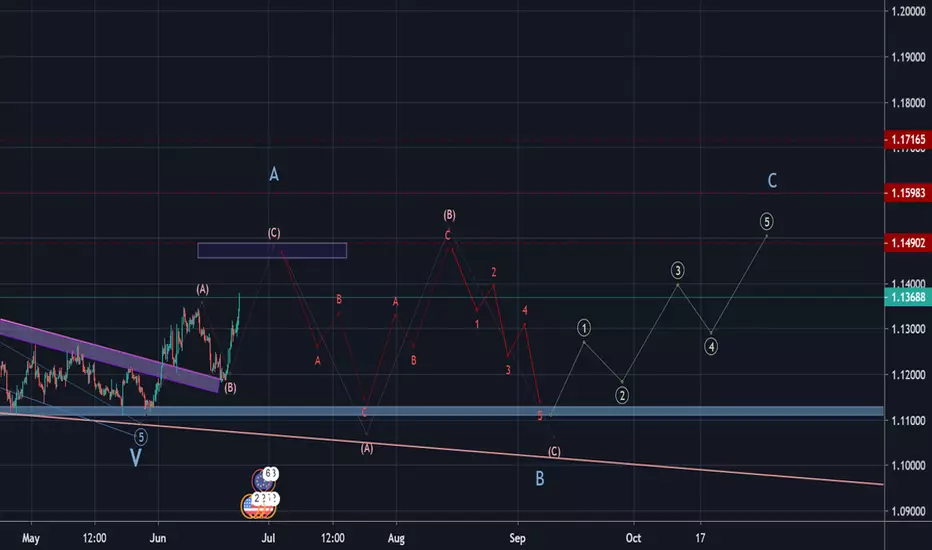
Task: Select the pink descending trendline
Action: tap(442, 448)
